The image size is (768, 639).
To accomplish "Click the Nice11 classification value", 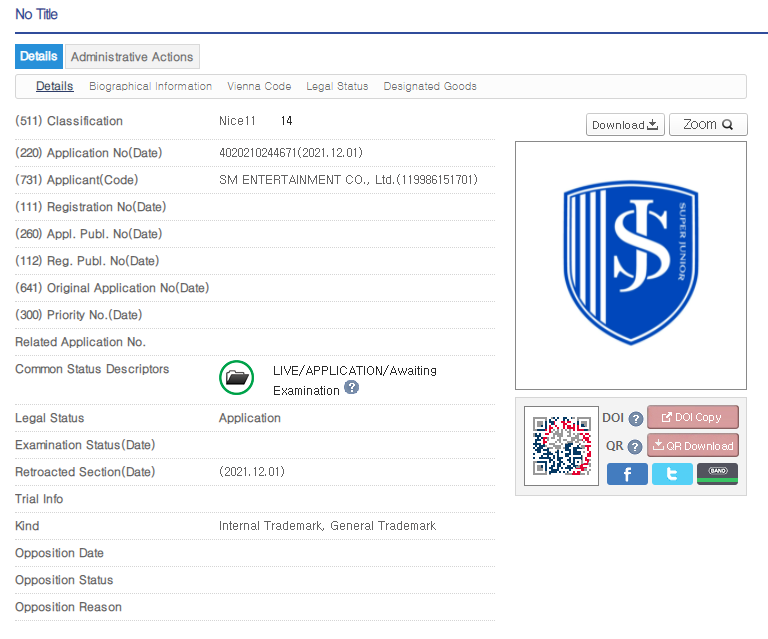I will (x=237, y=121).
